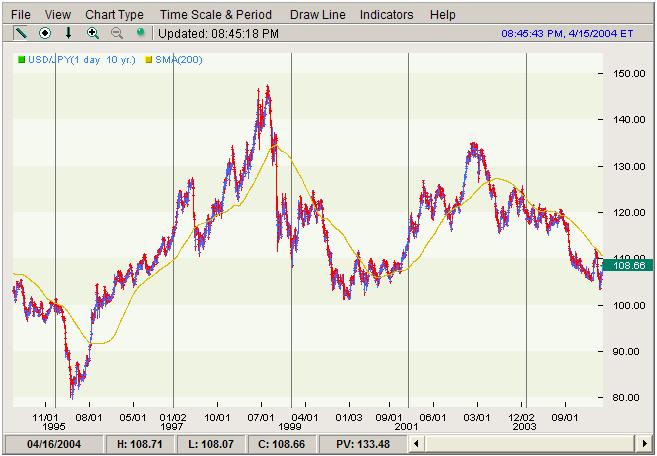Click the PV: 133.48 status value
657x456 pixels.
[363, 444]
